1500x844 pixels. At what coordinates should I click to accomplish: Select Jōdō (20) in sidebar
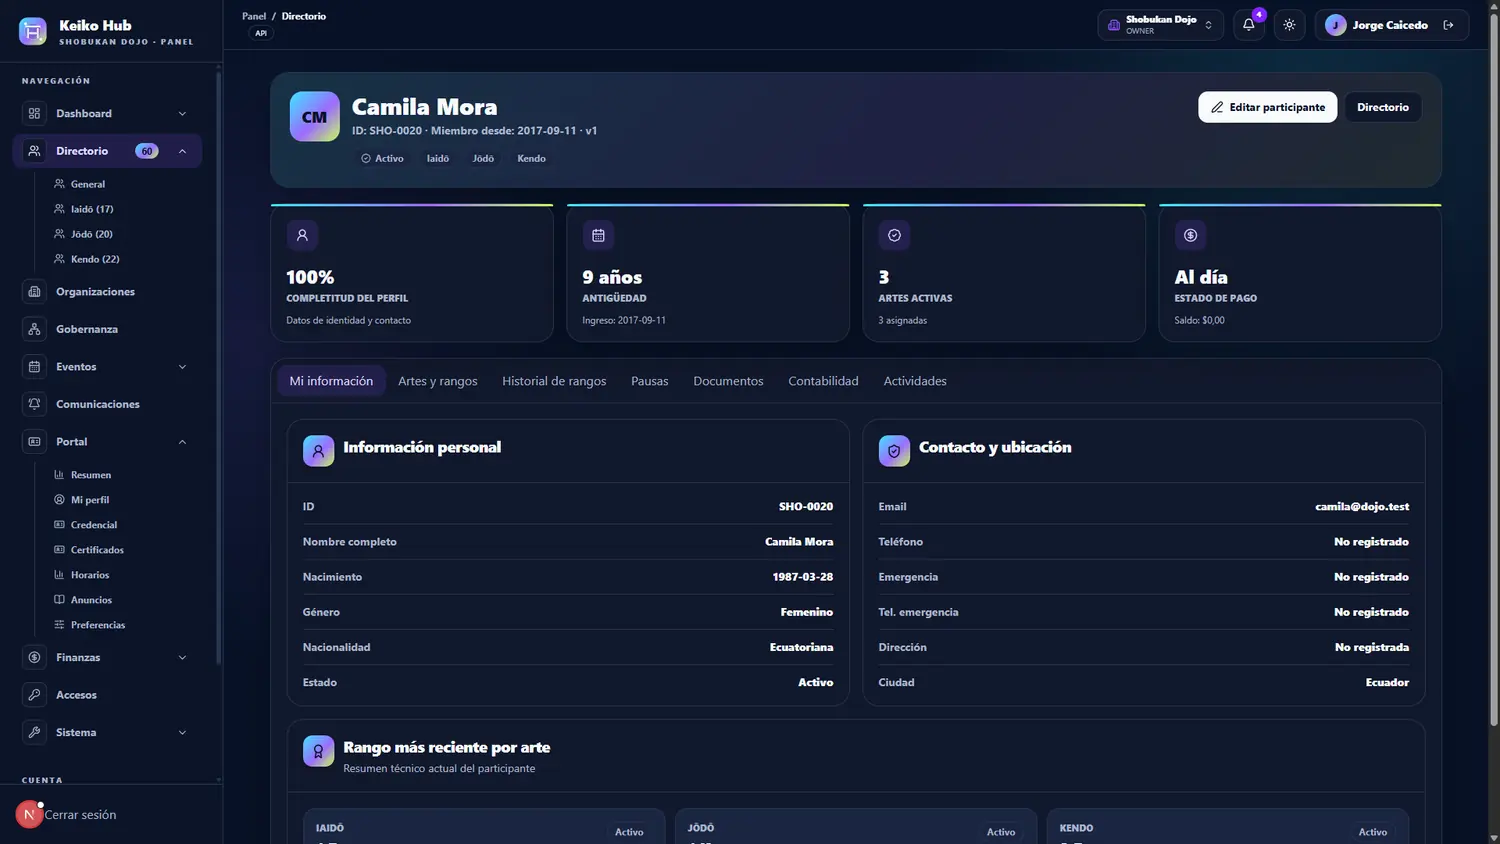point(92,234)
